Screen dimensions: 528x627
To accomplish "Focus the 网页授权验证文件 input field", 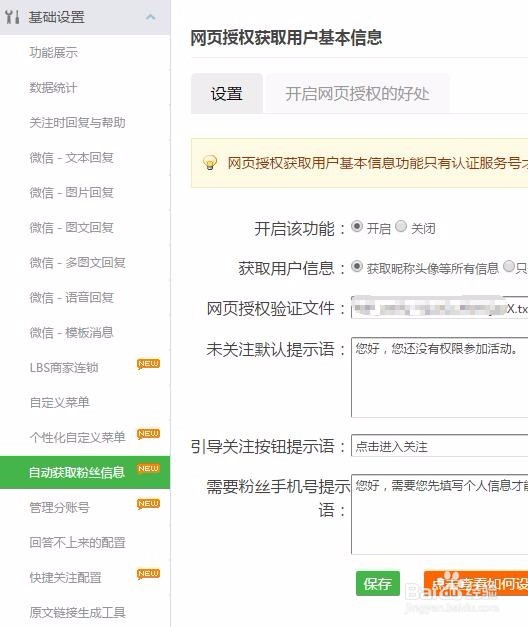I will pyautogui.click(x=440, y=308).
